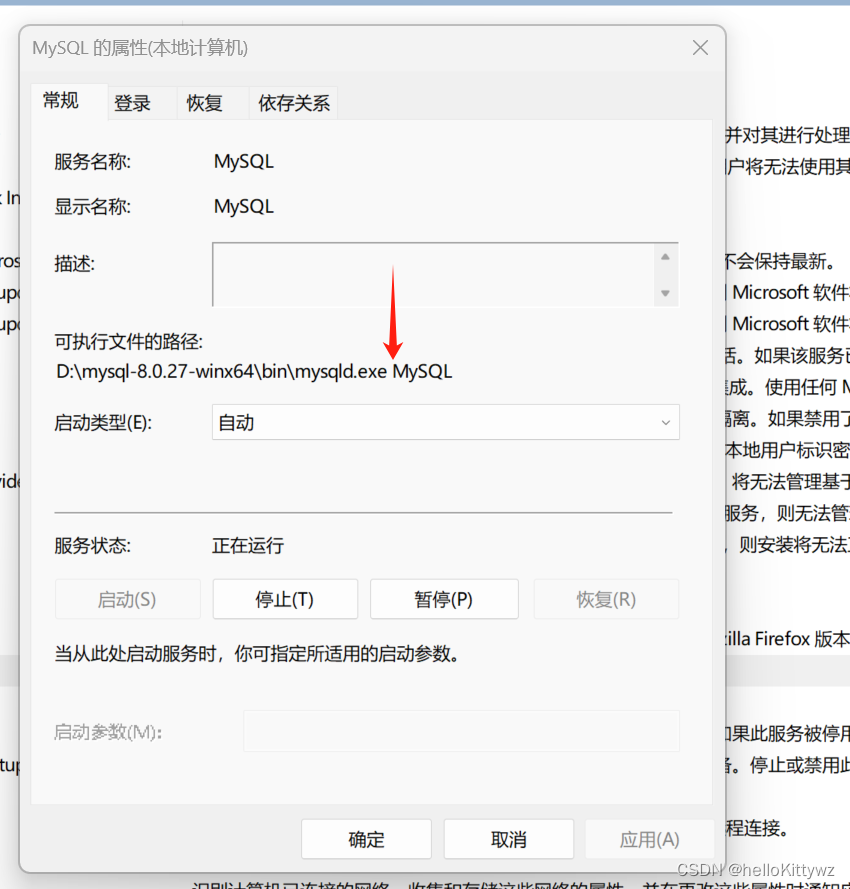Click the 恢复(R) button
Viewport: 850px width, 889px height.
point(606,599)
